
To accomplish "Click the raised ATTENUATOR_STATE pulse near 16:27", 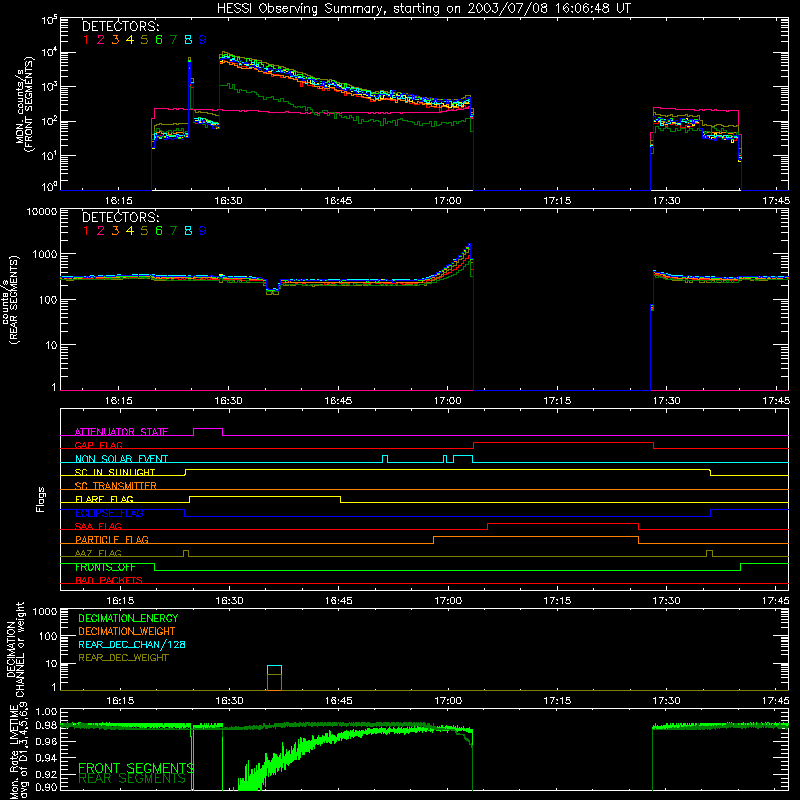I will [x=208, y=429].
